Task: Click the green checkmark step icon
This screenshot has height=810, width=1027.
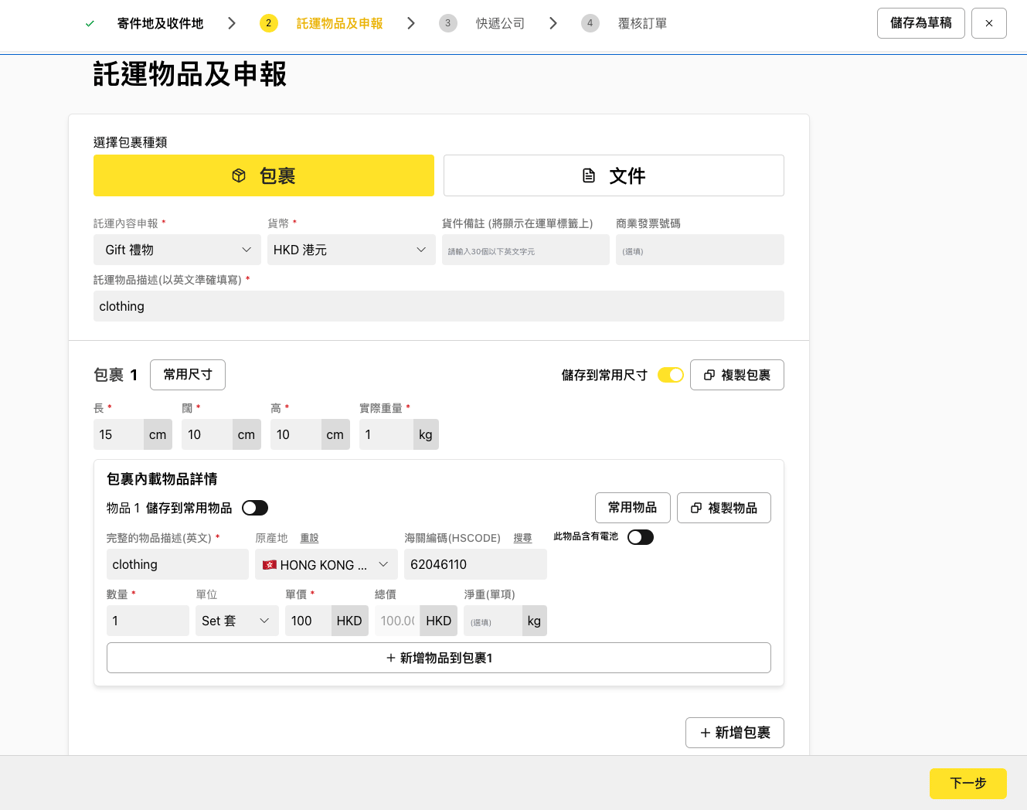Action: (90, 23)
